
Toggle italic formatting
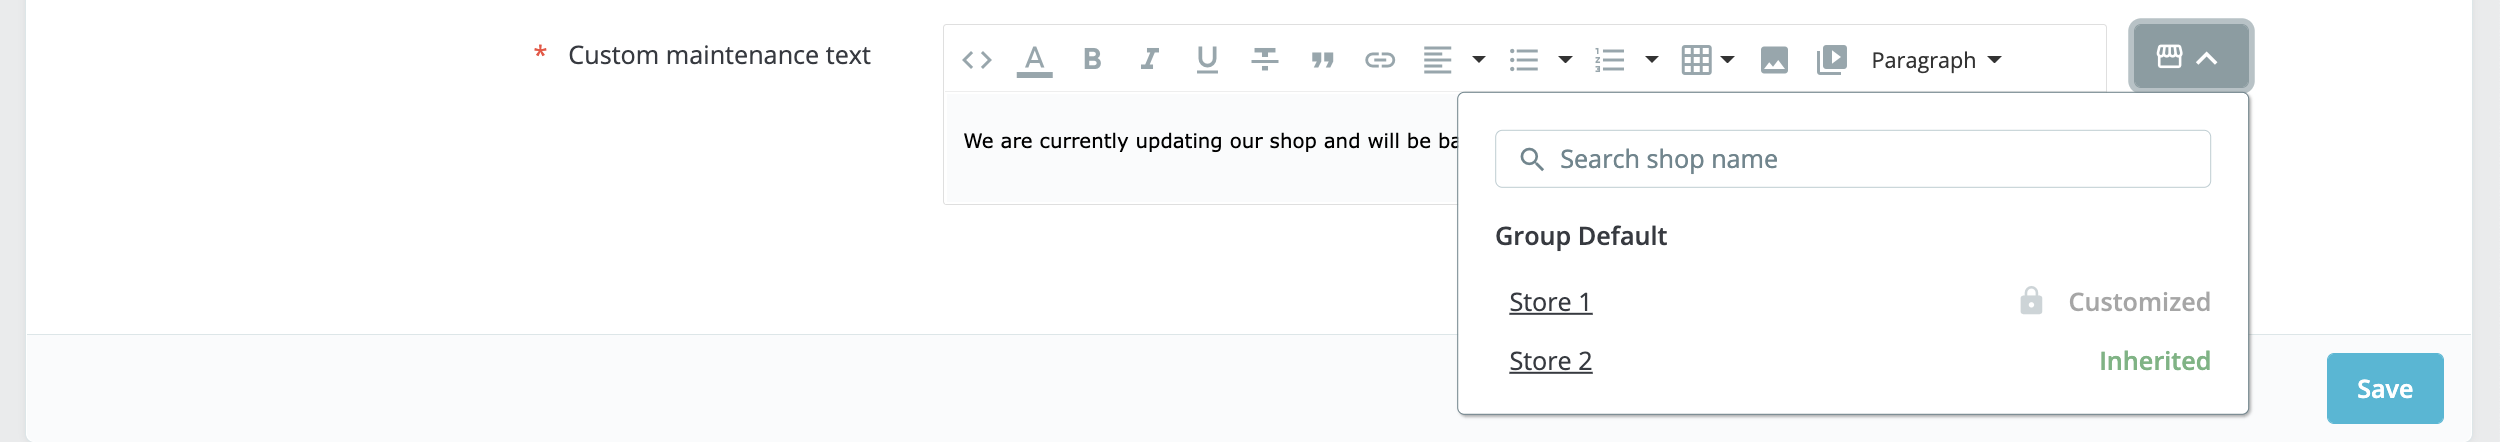click(1150, 60)
